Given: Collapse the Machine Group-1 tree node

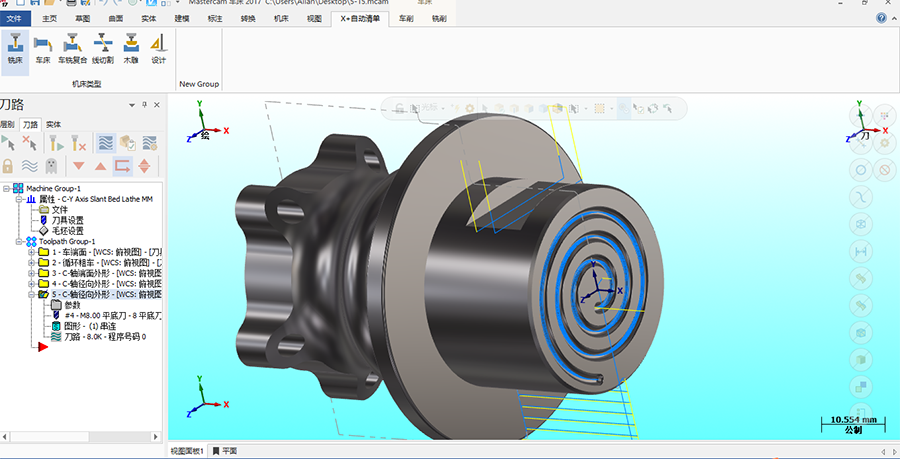Looking at the screenshot, I should pos(7,188).
